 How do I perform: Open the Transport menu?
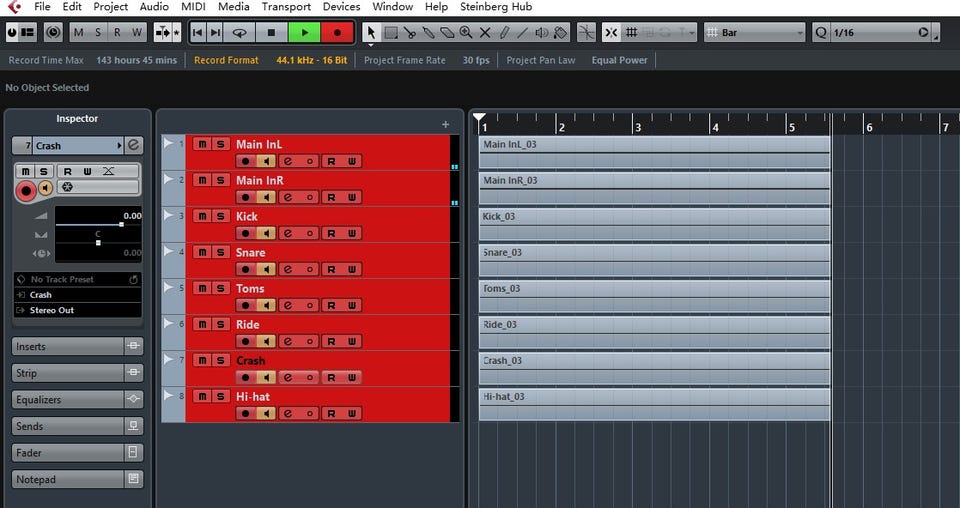pyautogui.click(x=286, y=7)
